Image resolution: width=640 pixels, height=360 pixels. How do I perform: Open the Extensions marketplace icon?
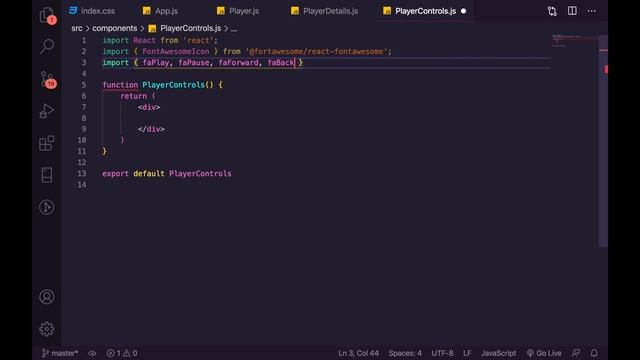click(47, 143)
